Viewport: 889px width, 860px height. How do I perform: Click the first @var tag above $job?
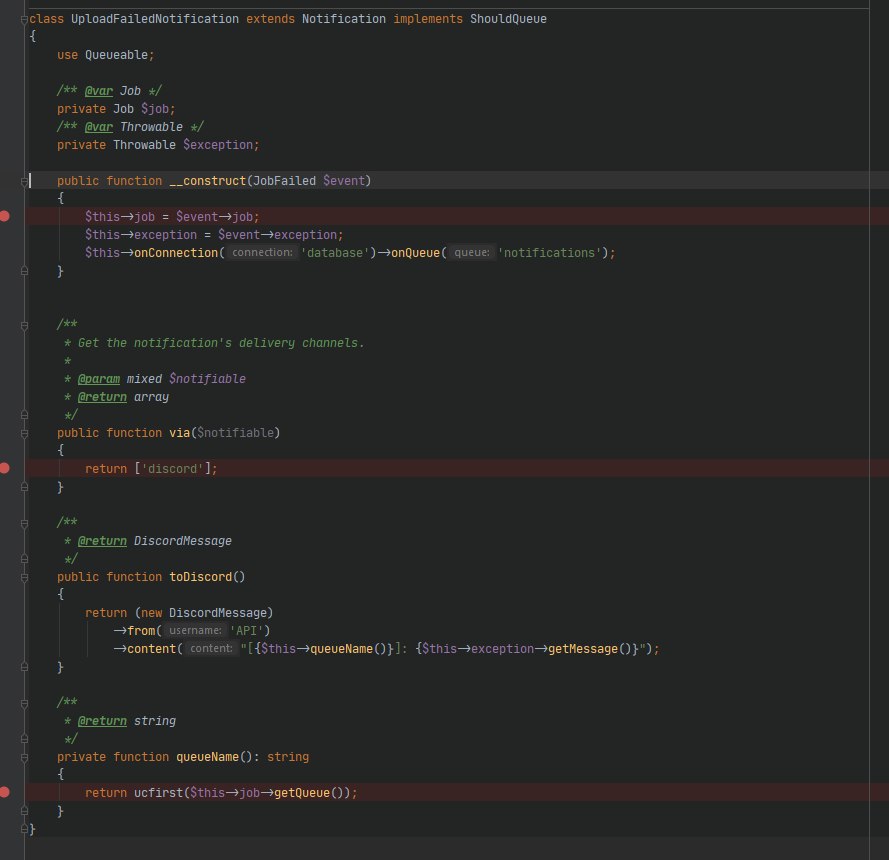pyautogui.click(x=99, y=91)
